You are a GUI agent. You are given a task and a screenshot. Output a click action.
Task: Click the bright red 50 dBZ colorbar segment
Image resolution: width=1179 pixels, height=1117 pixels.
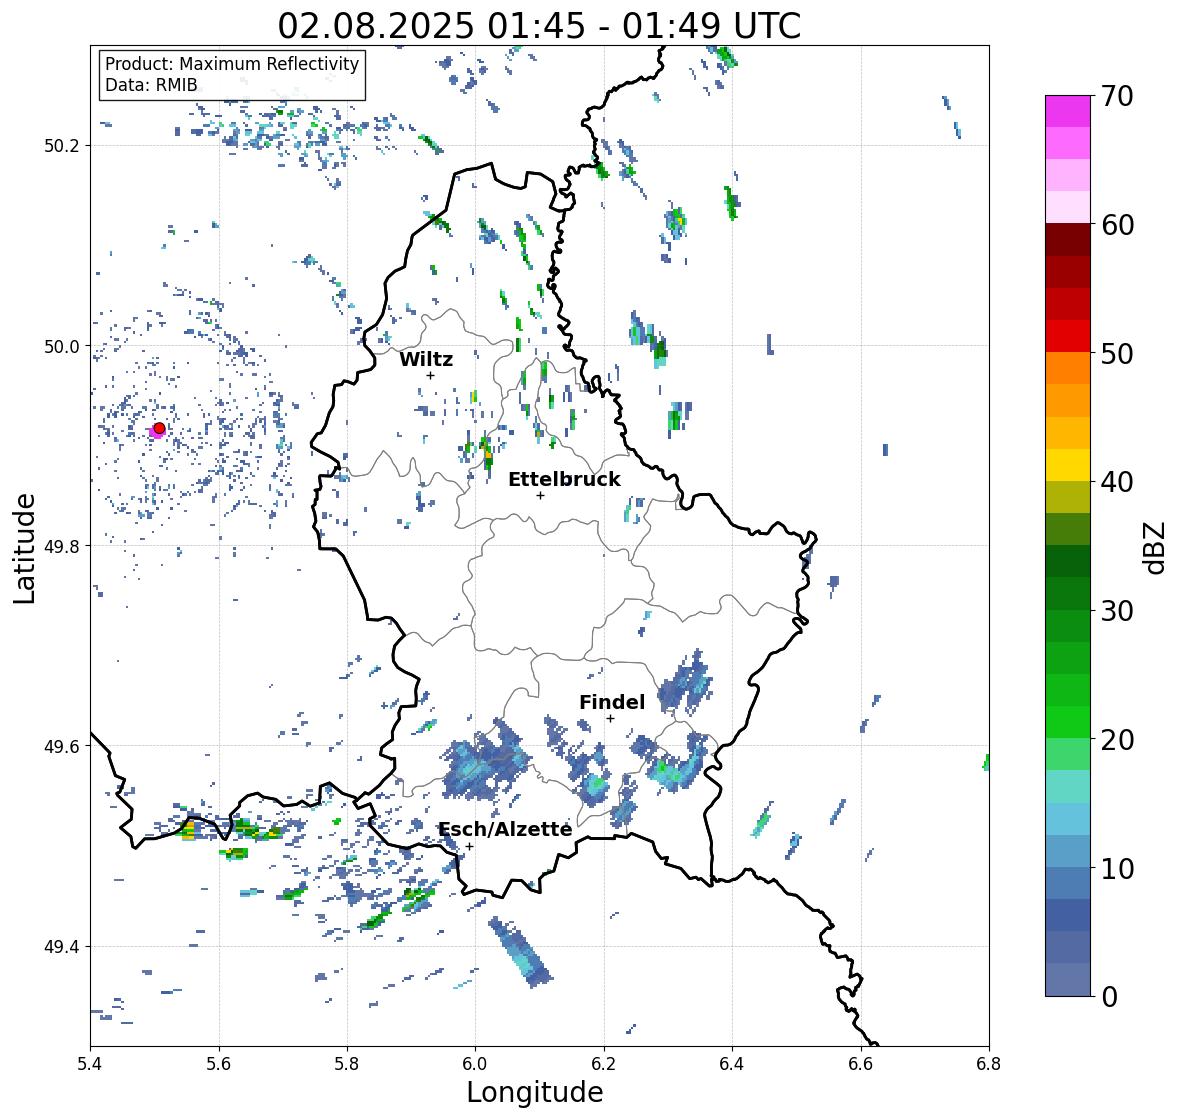click(1068, 336)
